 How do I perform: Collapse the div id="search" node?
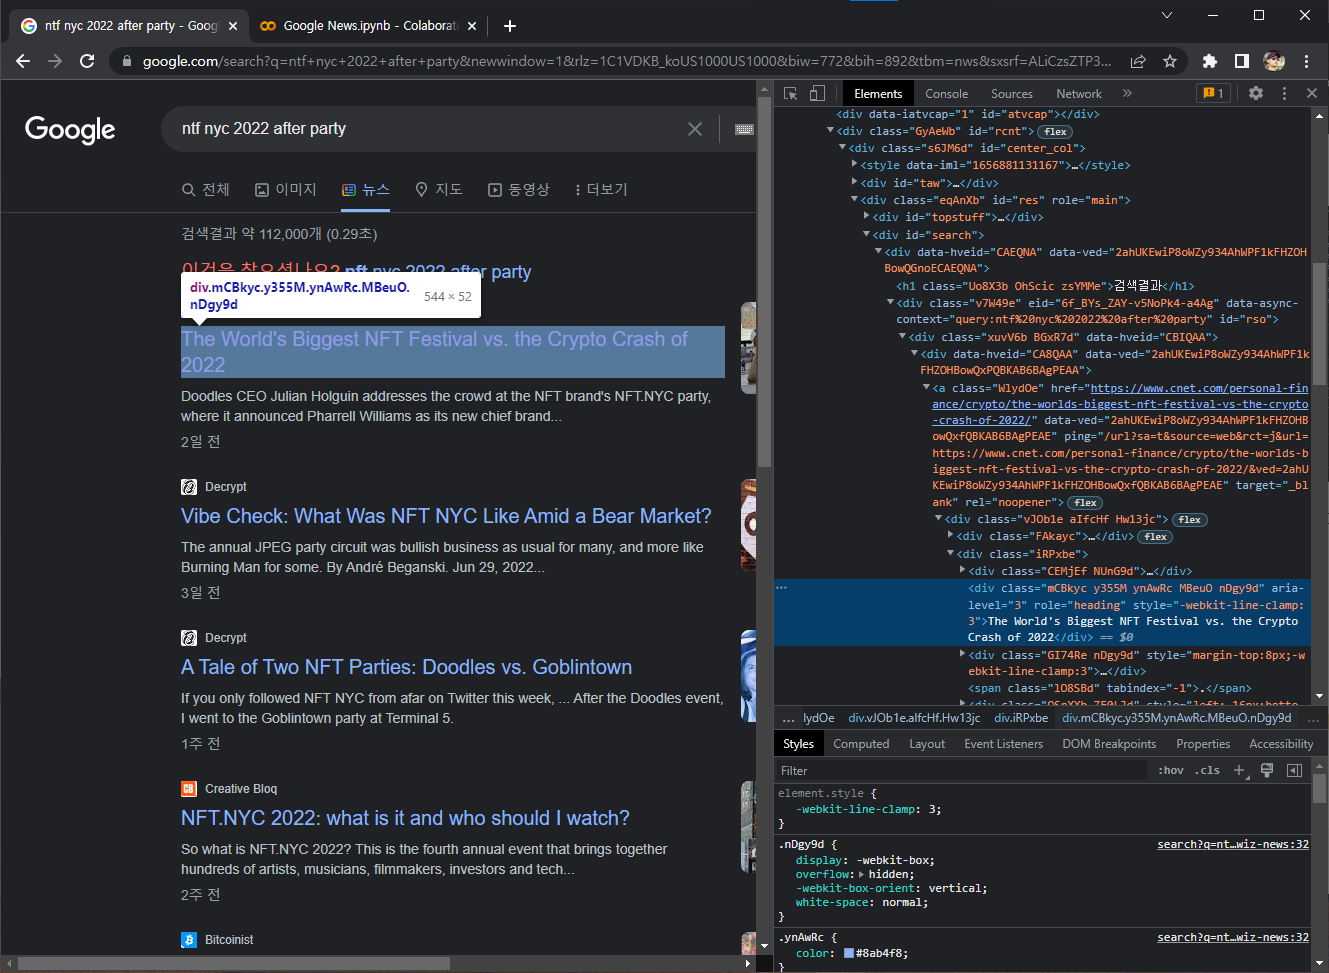[867, 234]
